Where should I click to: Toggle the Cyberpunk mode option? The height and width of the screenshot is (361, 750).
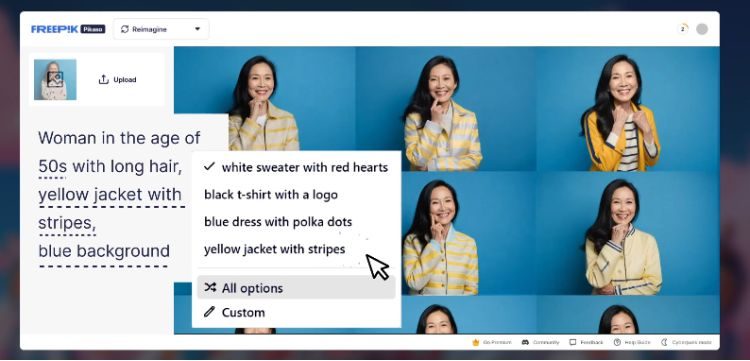[x=686, y=342]
